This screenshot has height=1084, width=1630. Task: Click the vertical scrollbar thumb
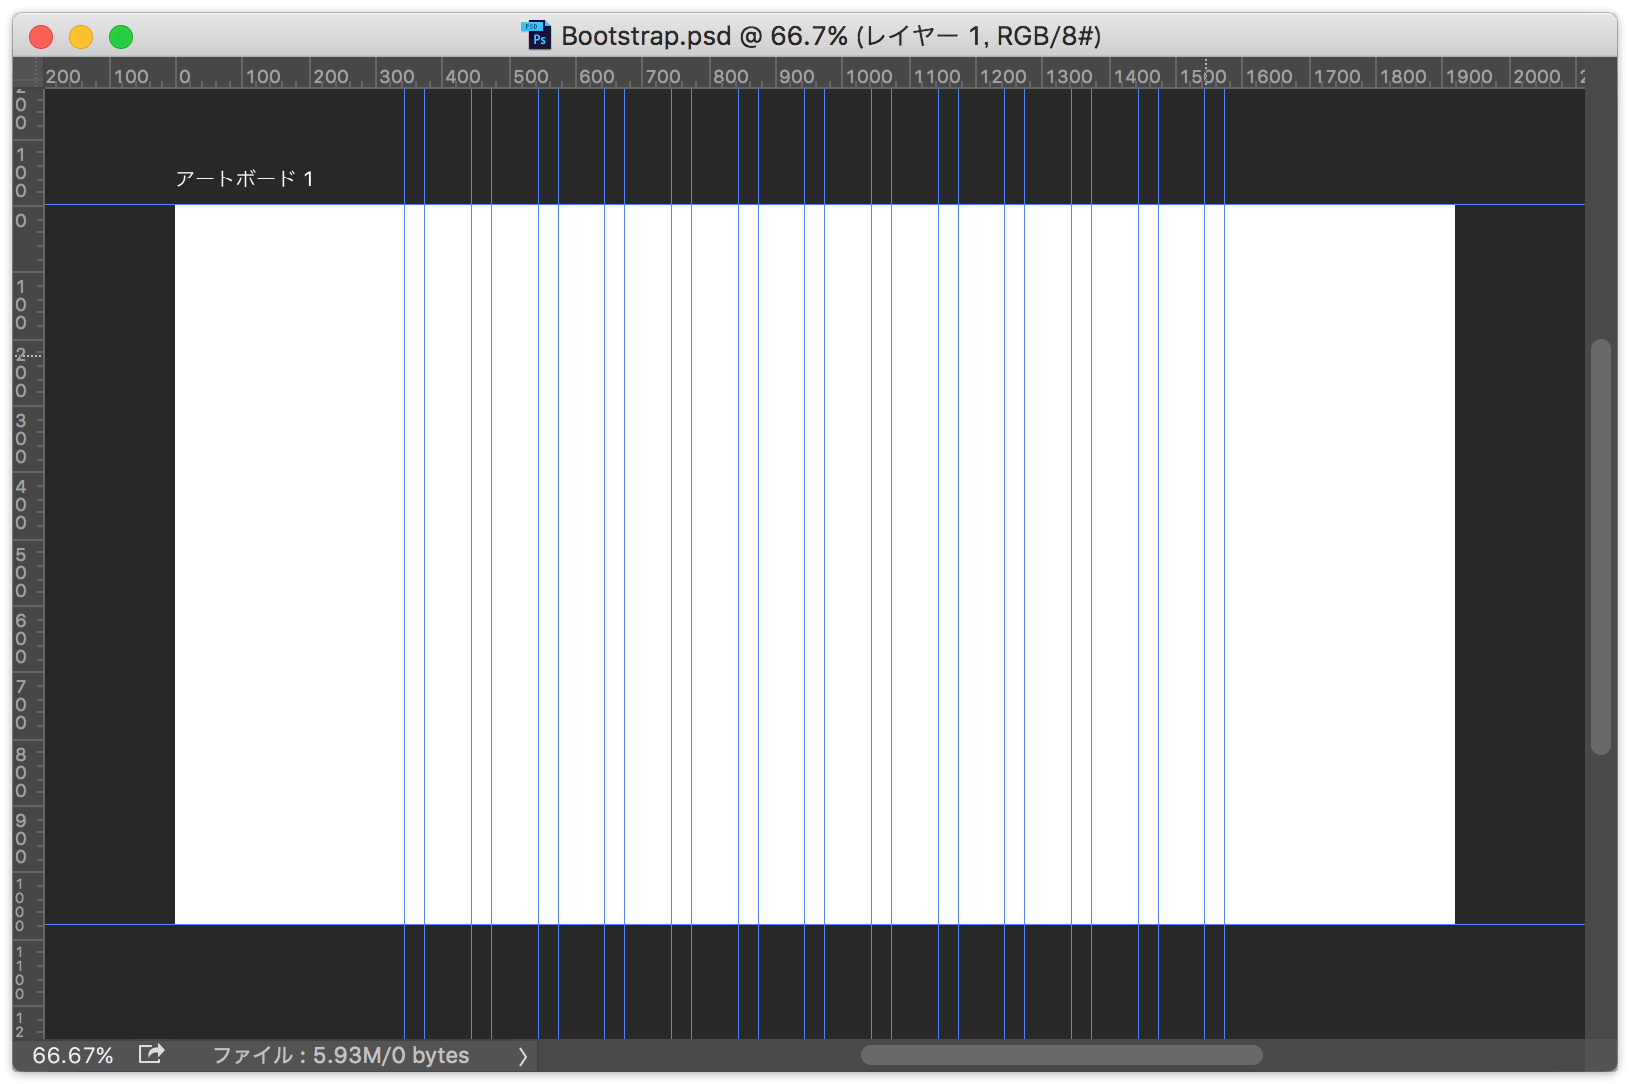coord(1600,546)
